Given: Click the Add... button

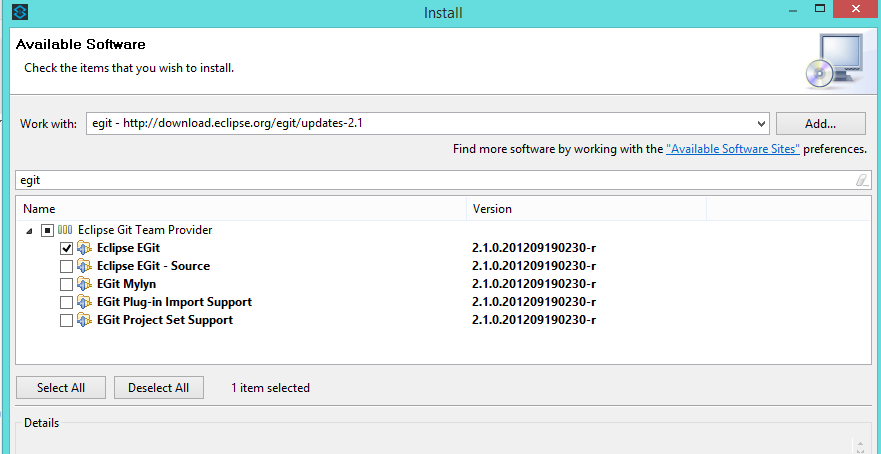Looking at the screenshot, I should coord(820,124).
